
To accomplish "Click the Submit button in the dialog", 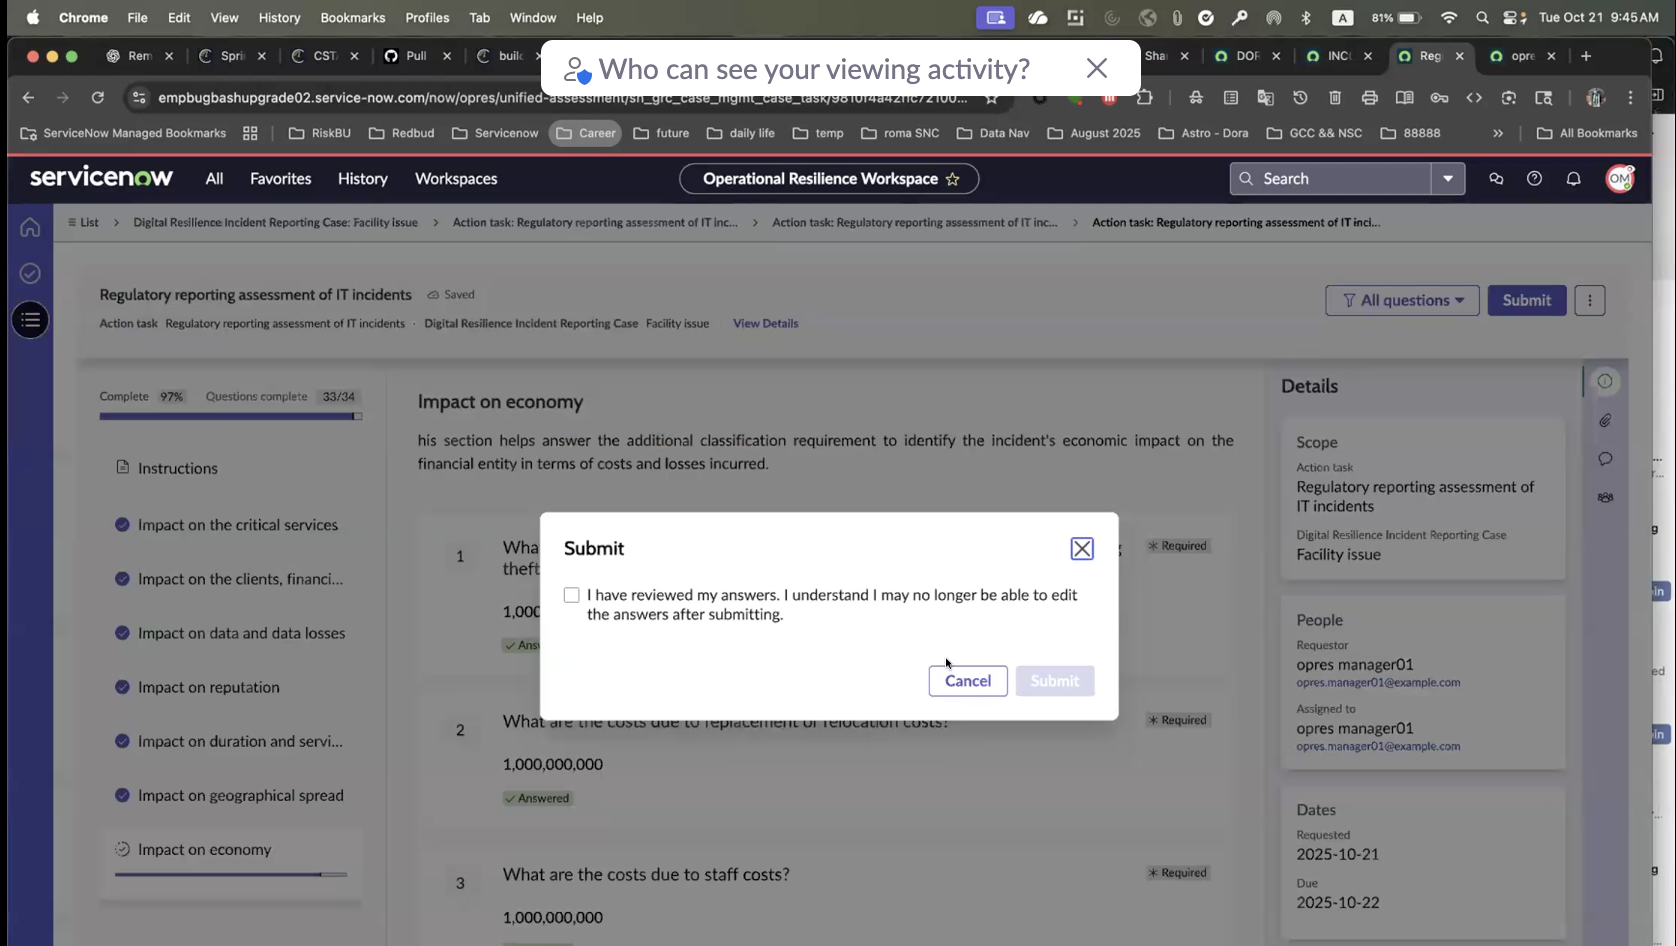I will click(1055, 681).
